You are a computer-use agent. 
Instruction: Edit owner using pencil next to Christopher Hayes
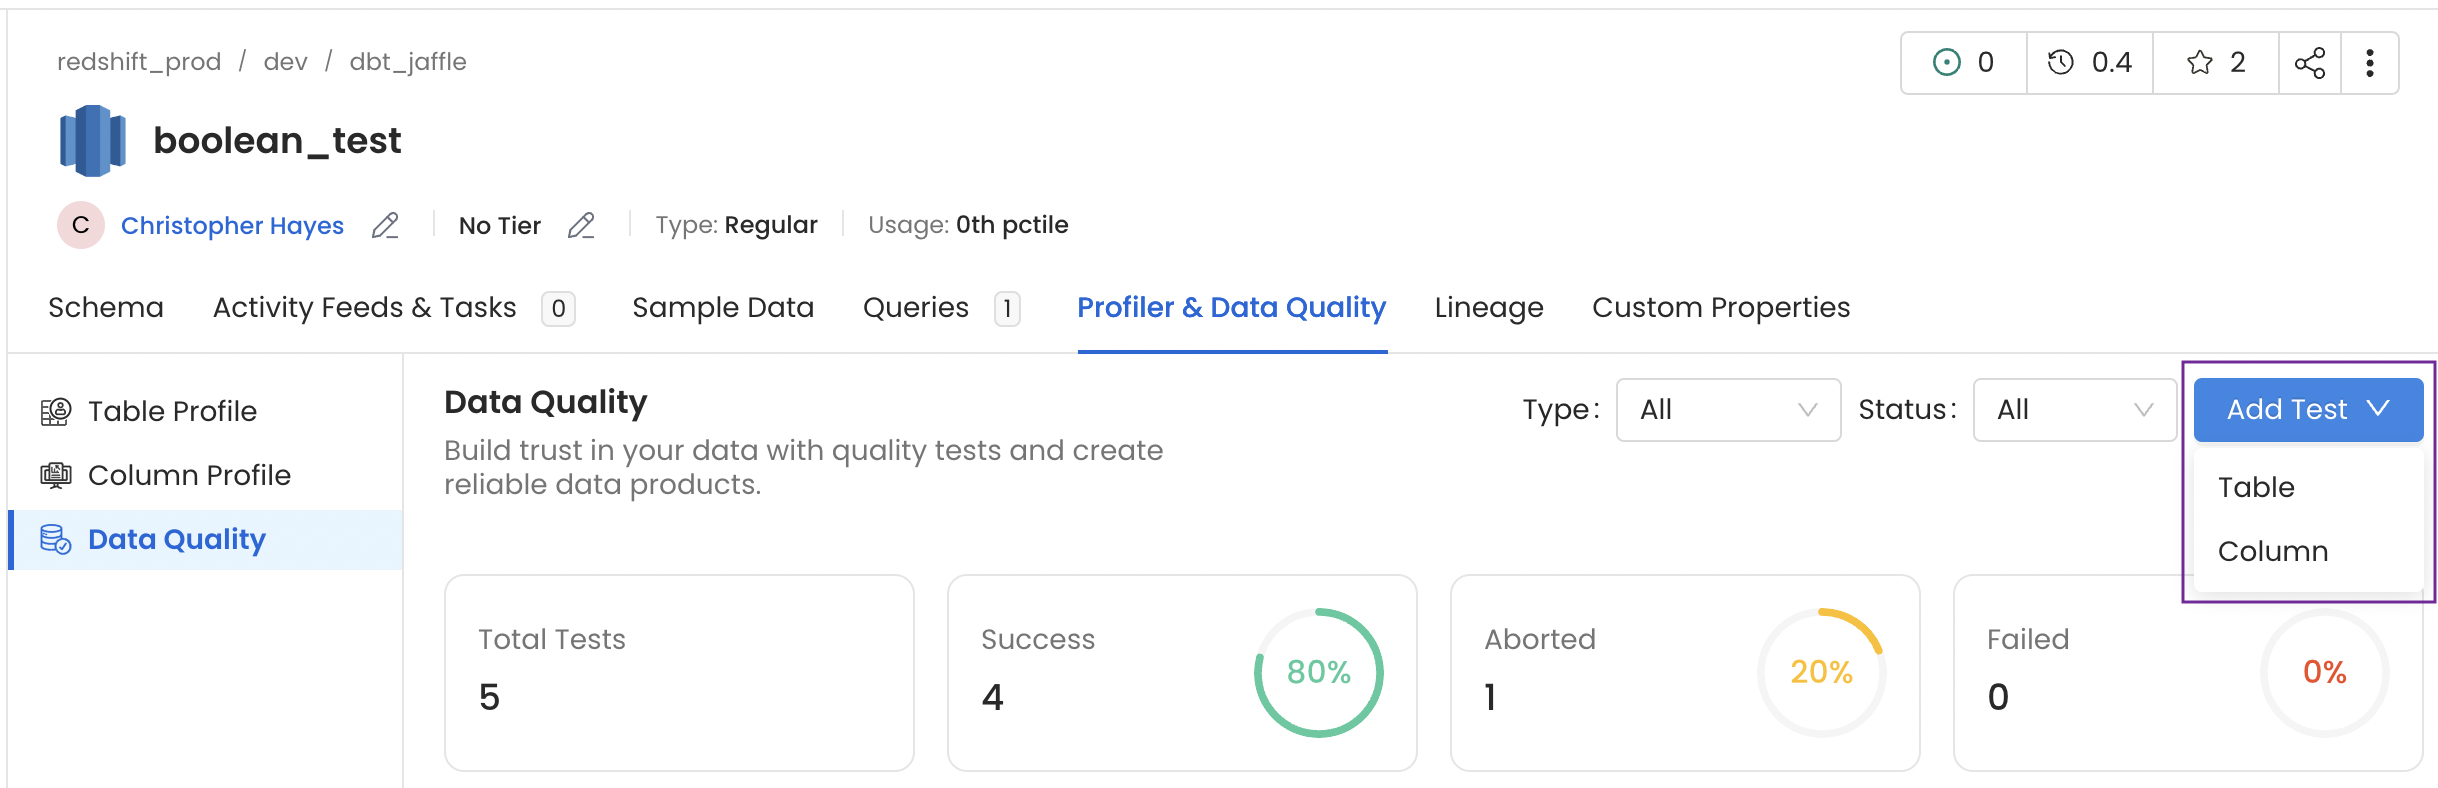(385, 226)
